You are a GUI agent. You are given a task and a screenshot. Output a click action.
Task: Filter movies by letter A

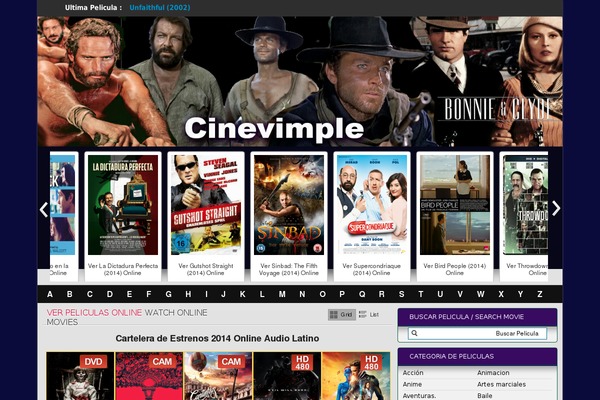pyautogui.click(x=50, y=294)
